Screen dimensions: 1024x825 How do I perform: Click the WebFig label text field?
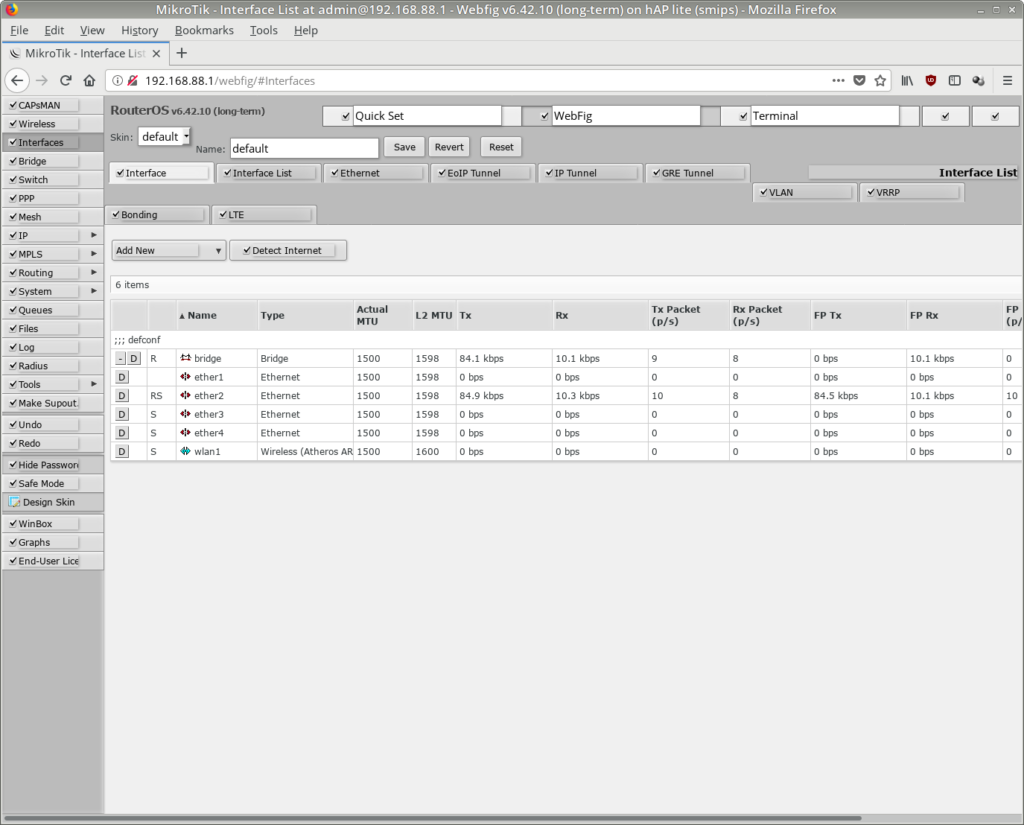point(626,116)
